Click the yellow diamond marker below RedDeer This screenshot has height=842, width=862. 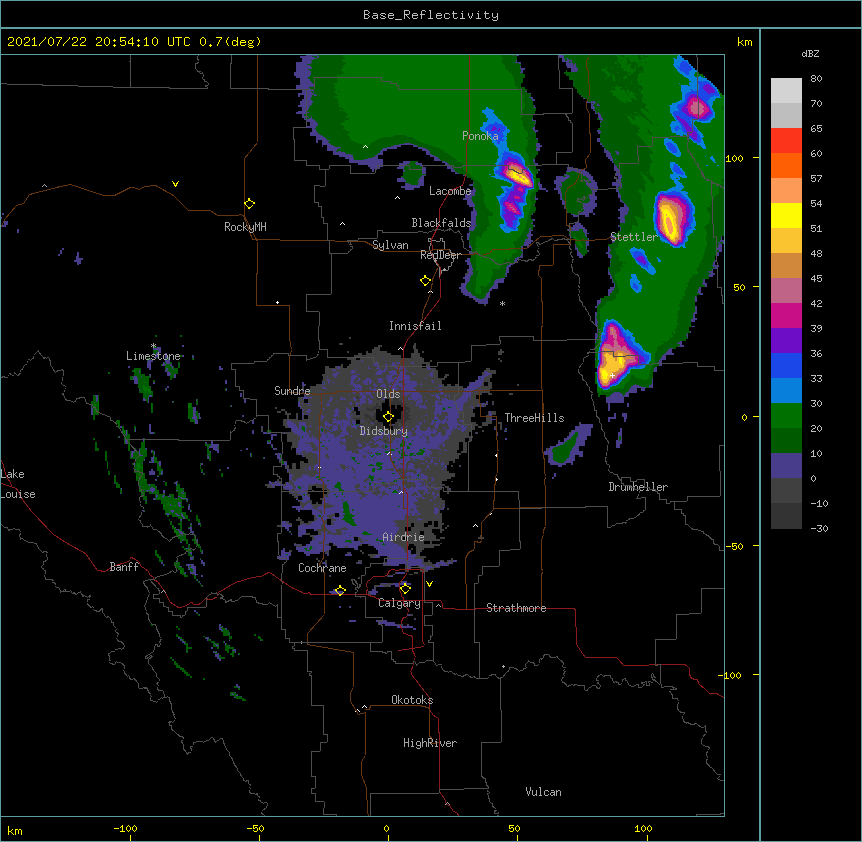[425, 281]
